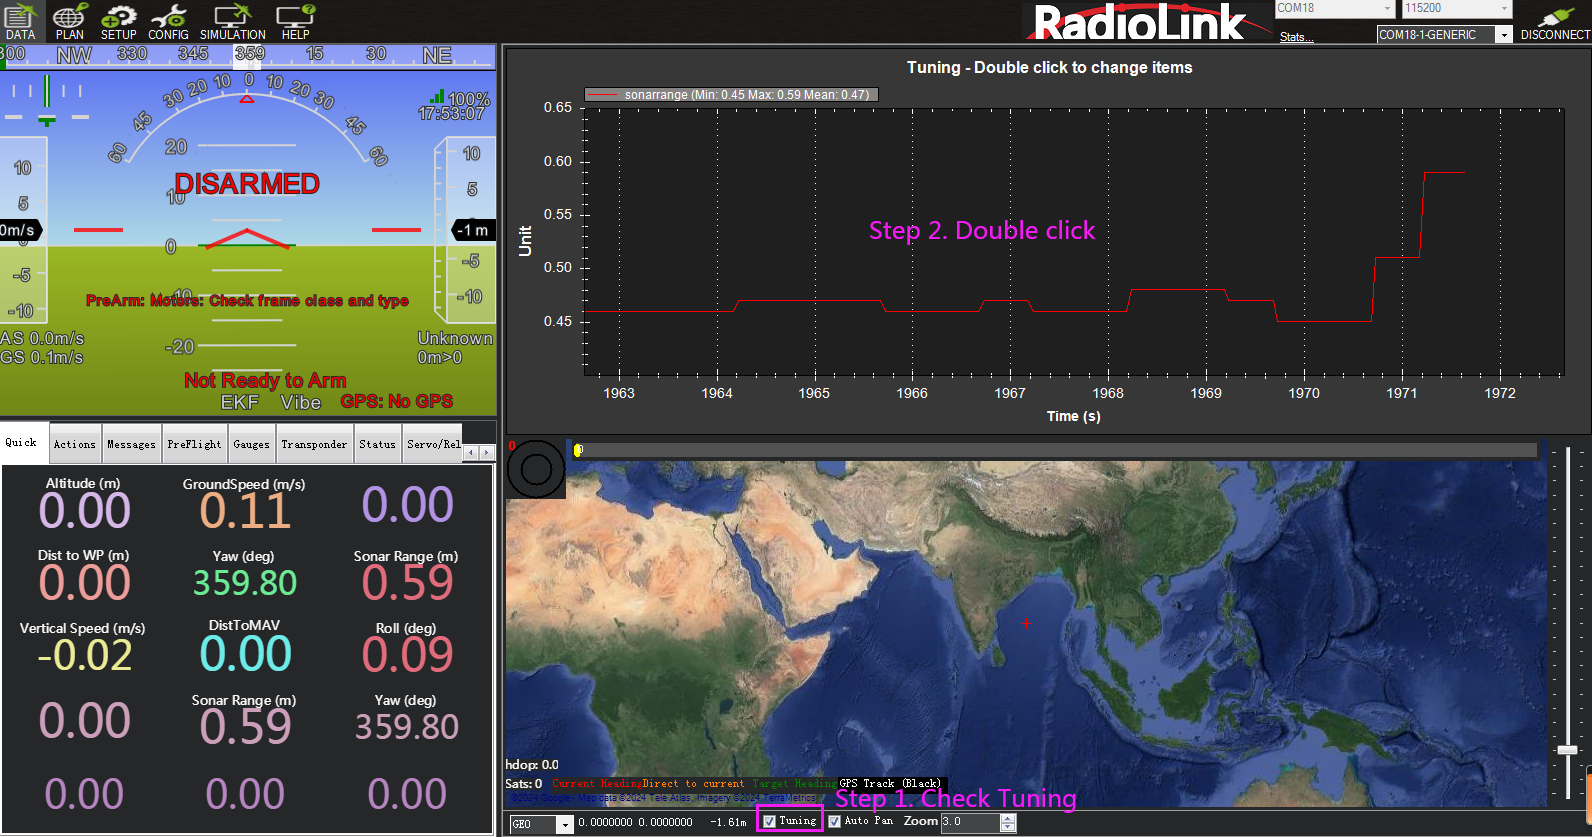Open the CONFIG wrench icon

(x=168, y=21)
